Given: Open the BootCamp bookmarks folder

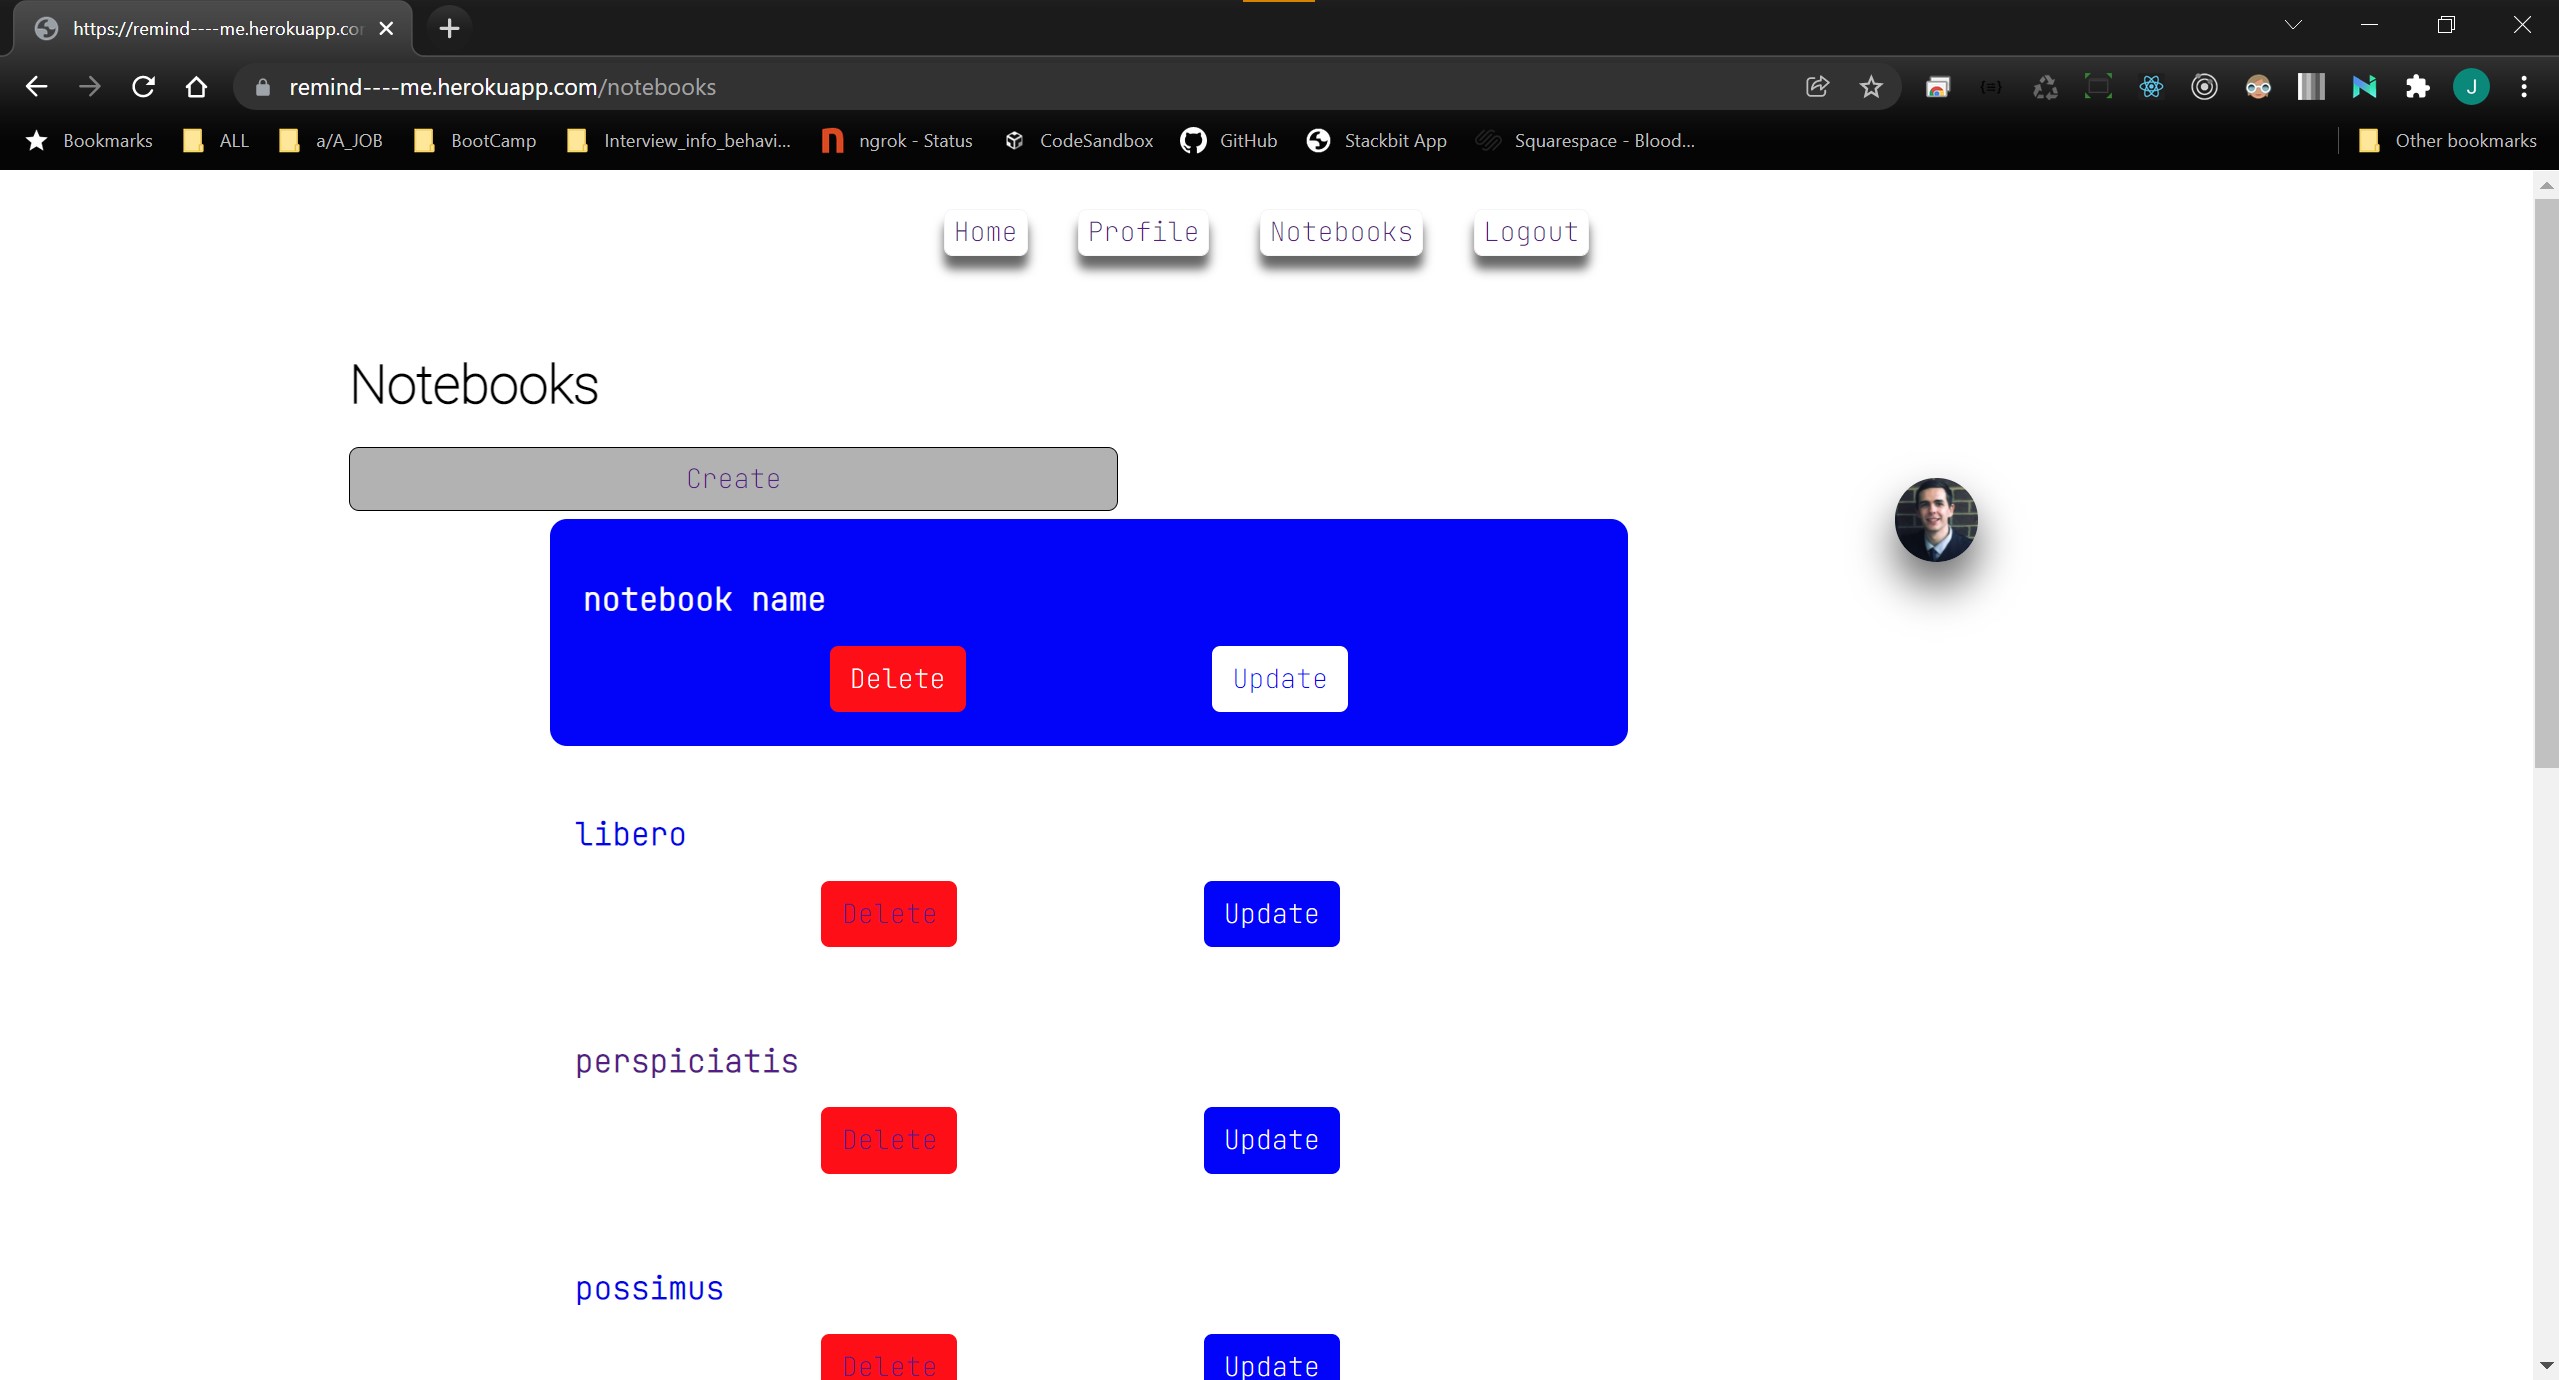Looking at the screenshot, I should click(x=475, y=141).
